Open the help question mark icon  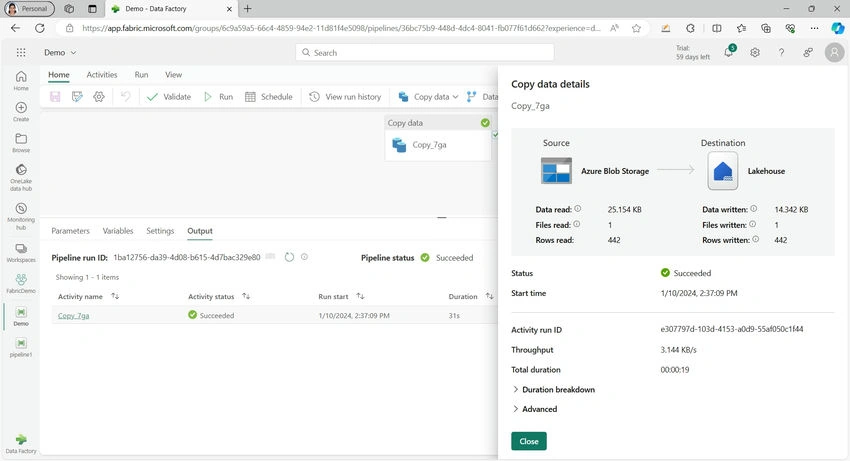[x=781, y=53]
